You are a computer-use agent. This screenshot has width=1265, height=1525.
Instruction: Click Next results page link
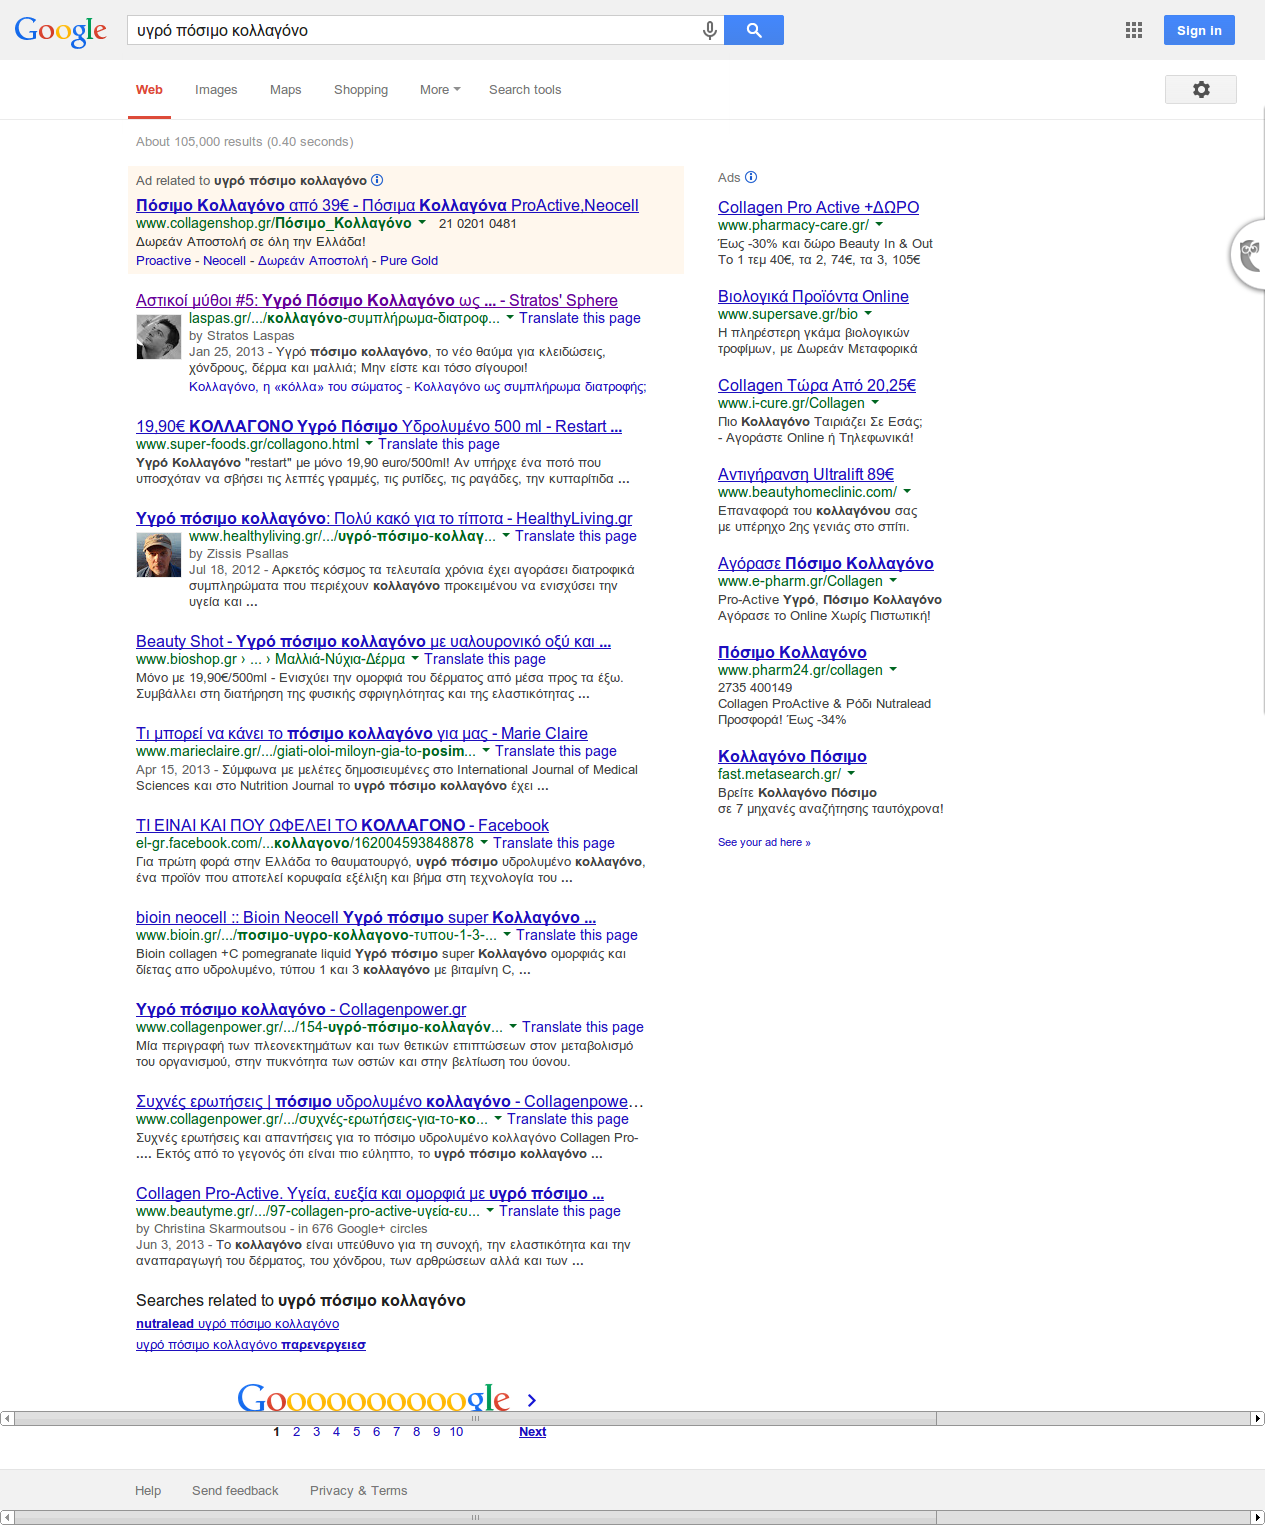click(x=532, y=1431)
